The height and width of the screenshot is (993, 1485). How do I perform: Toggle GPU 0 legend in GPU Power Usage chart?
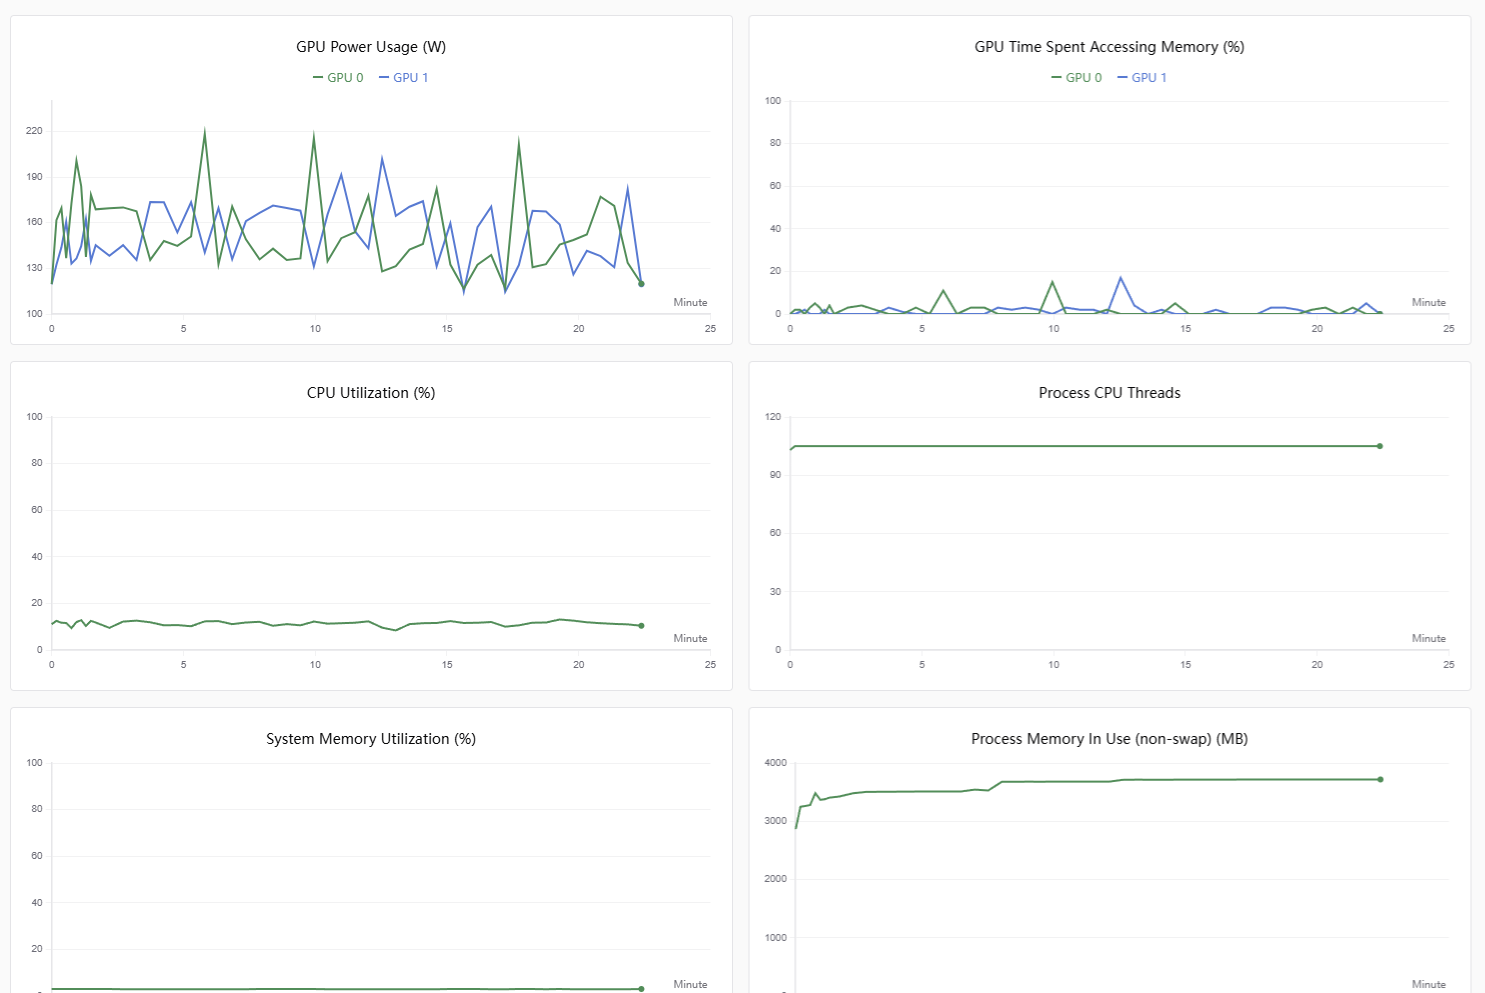pyautogui.click(x=338, y=77)
